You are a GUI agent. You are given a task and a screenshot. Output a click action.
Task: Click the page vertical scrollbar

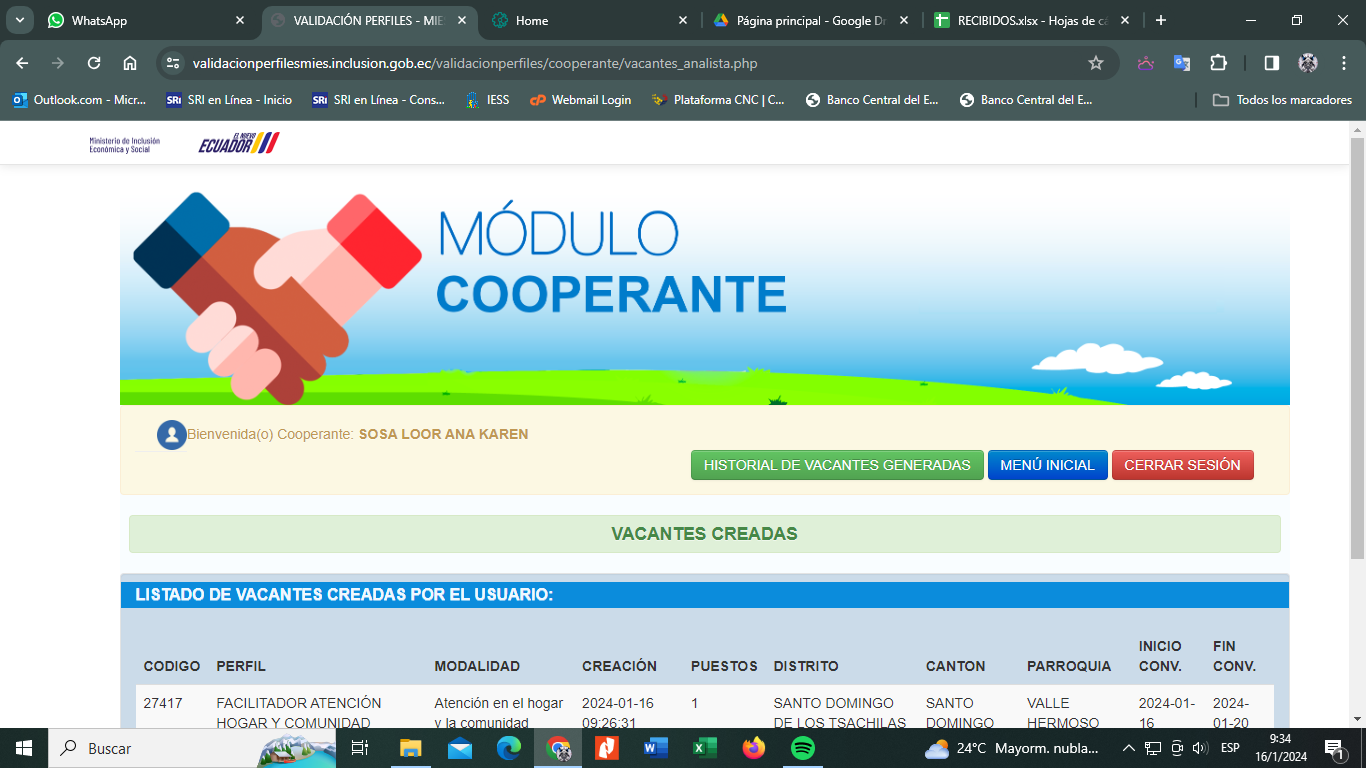tap(1357, 350)
